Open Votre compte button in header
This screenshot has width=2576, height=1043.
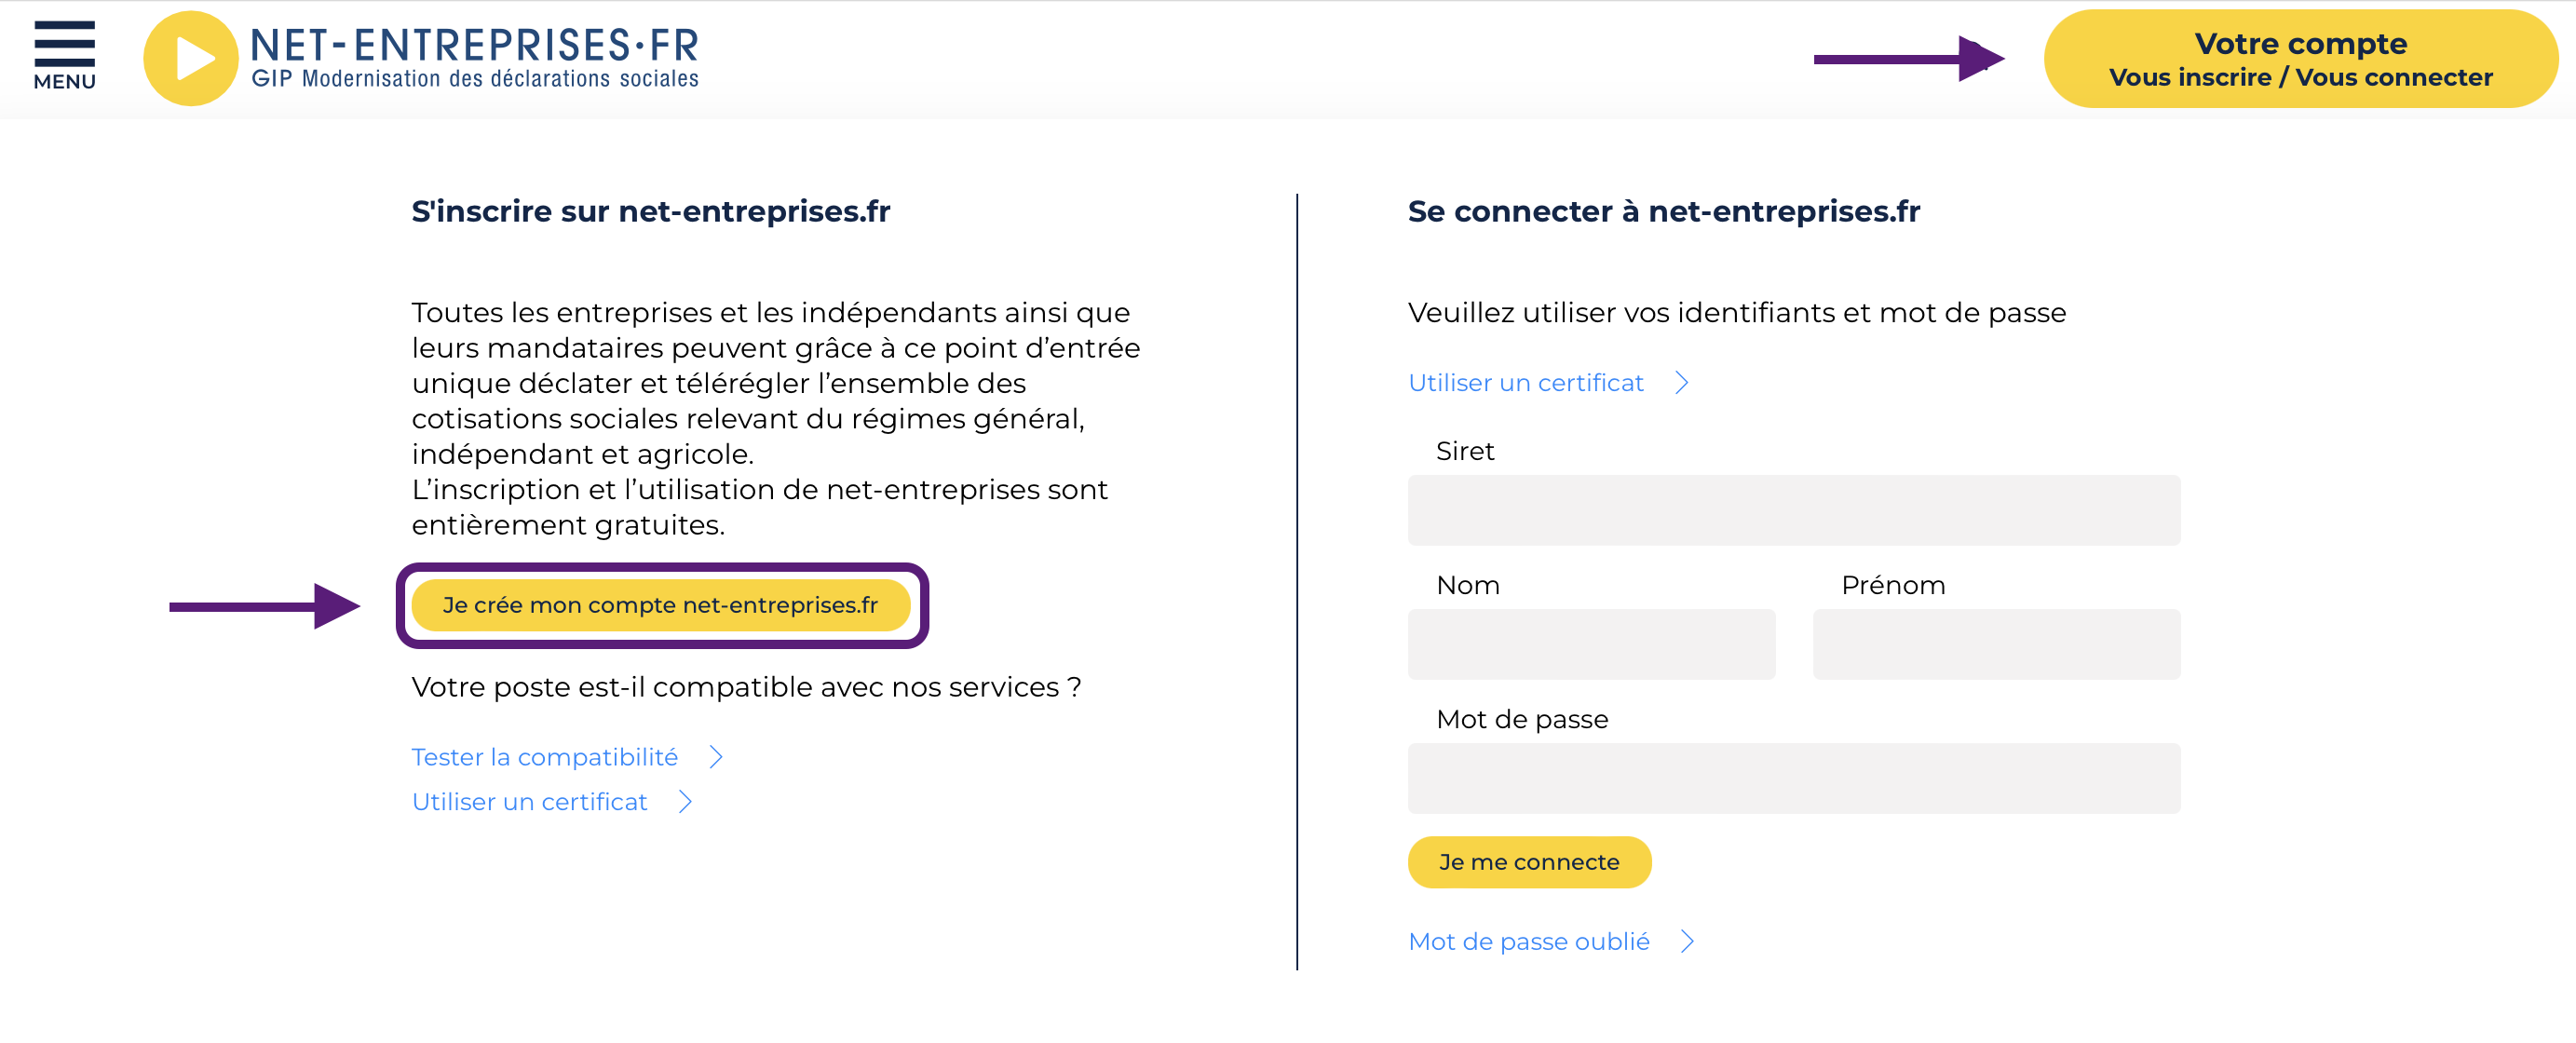pos(2300,59)
